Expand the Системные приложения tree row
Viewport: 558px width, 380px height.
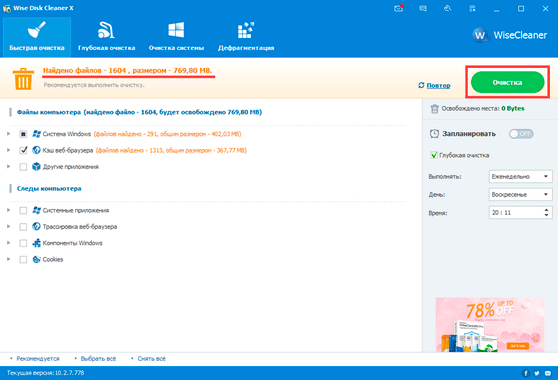click(x=8, y=210)
